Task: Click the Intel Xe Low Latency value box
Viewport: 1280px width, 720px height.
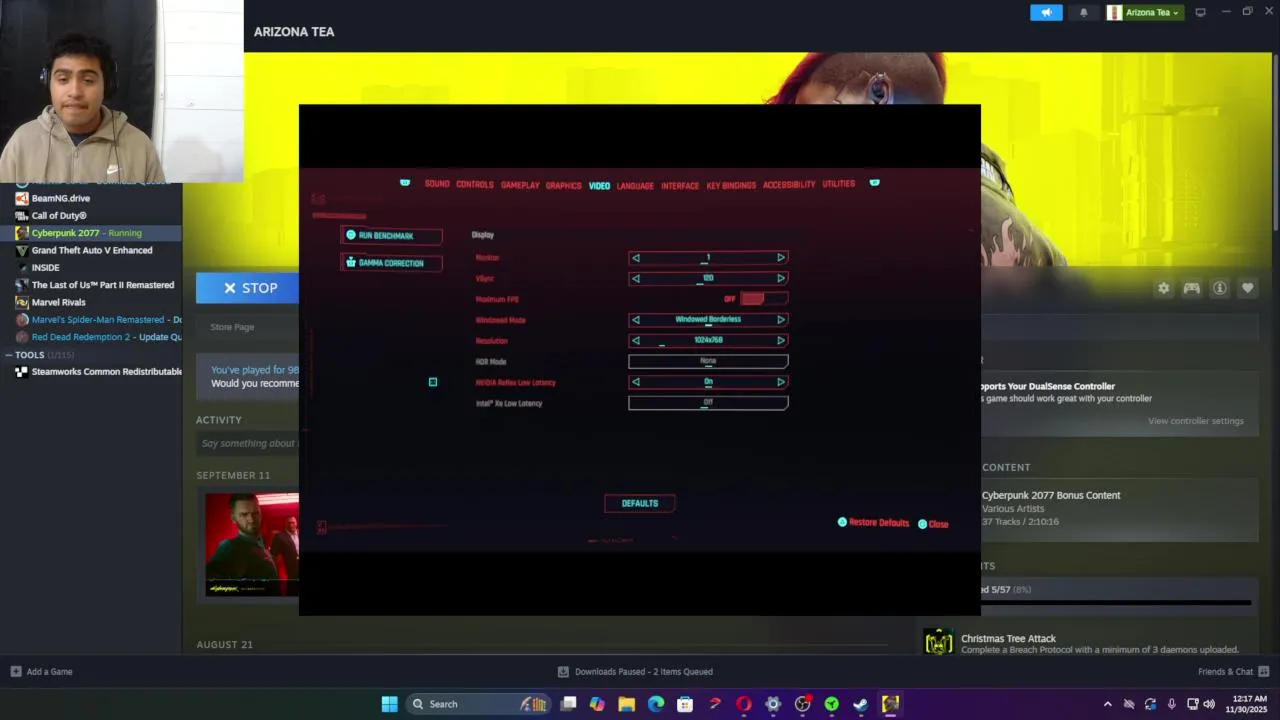Action: 708,403
